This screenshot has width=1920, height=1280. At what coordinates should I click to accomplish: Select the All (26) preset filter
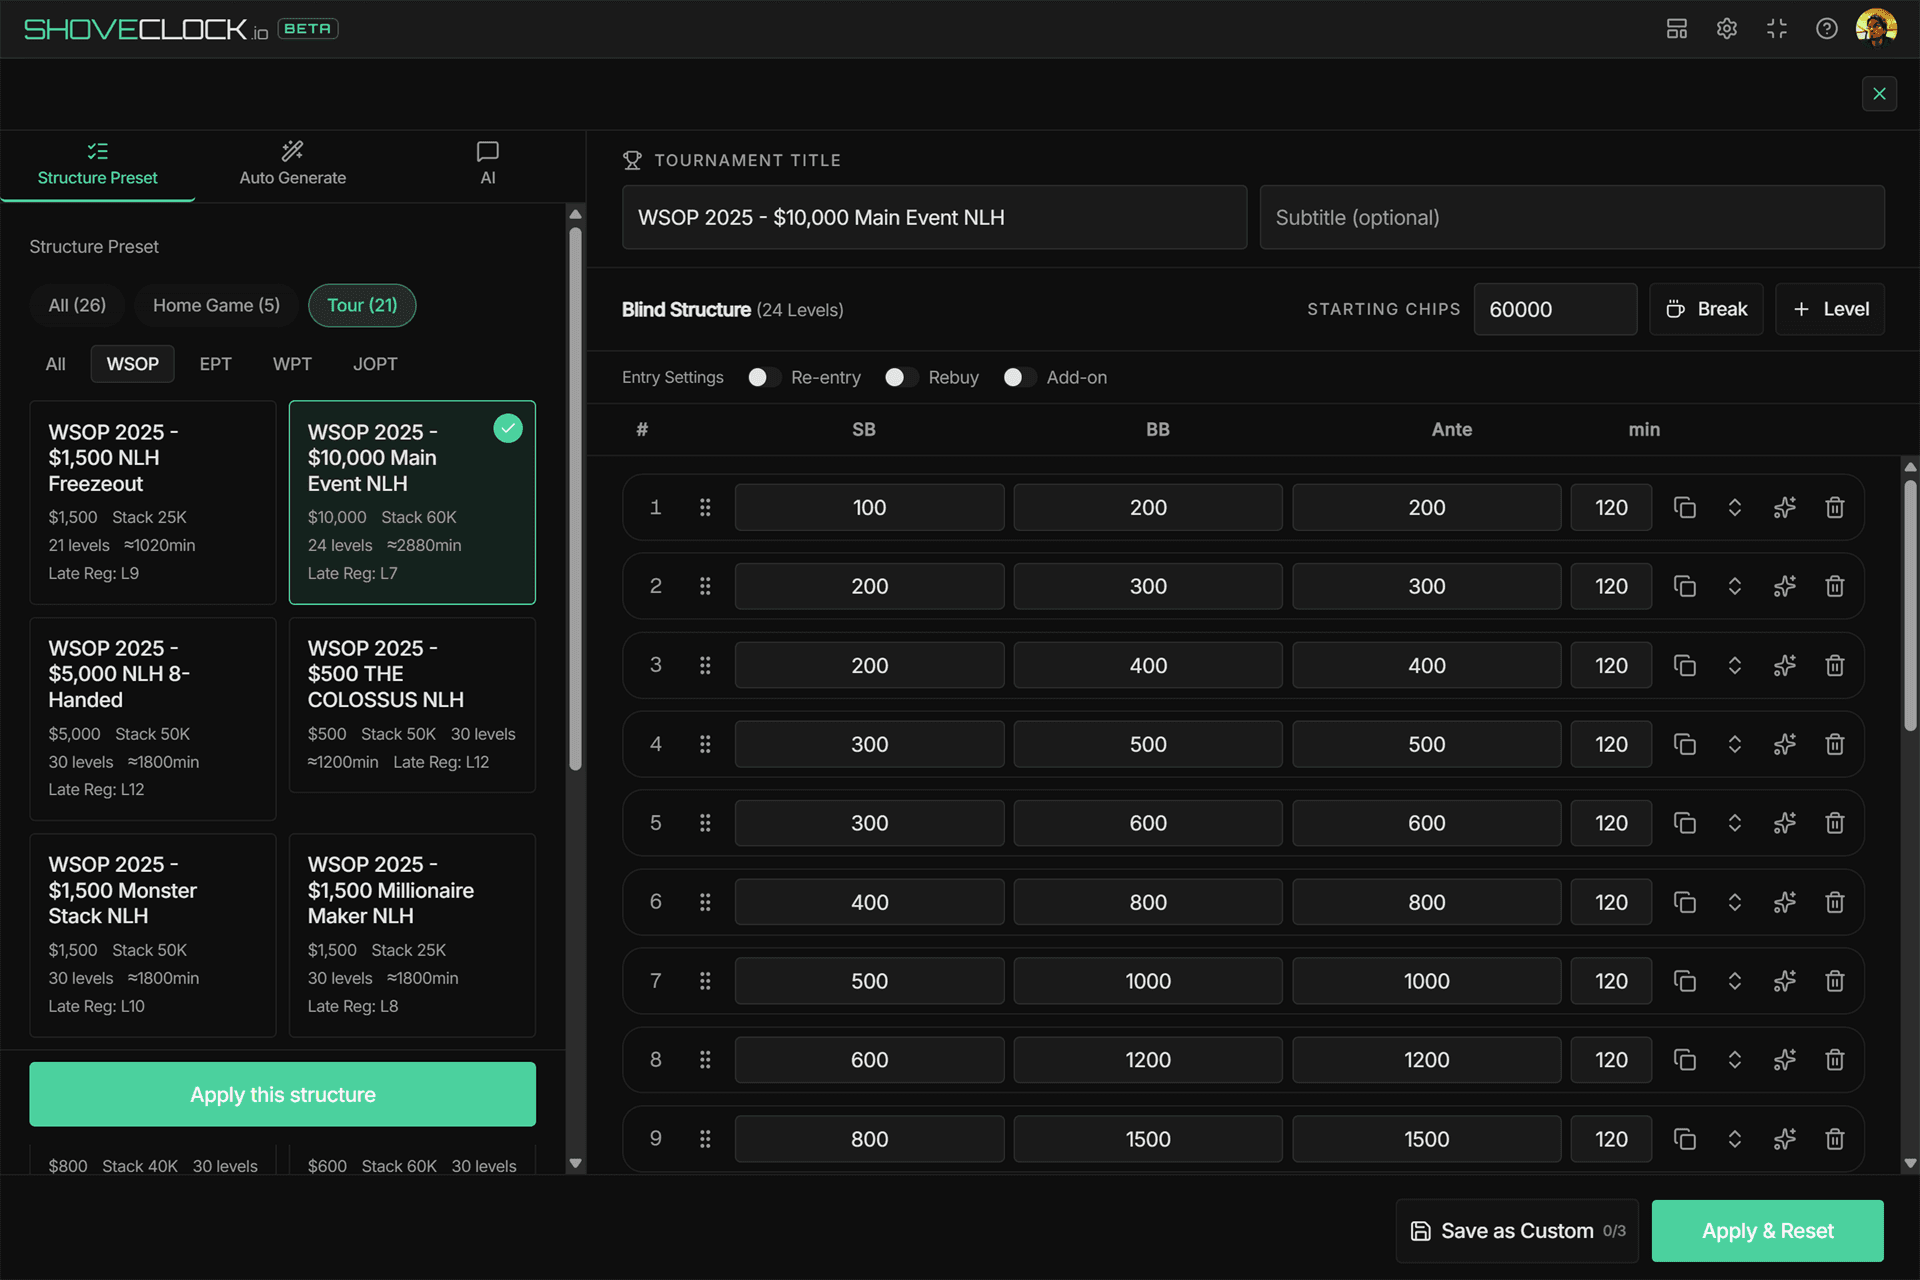point(77,305)
